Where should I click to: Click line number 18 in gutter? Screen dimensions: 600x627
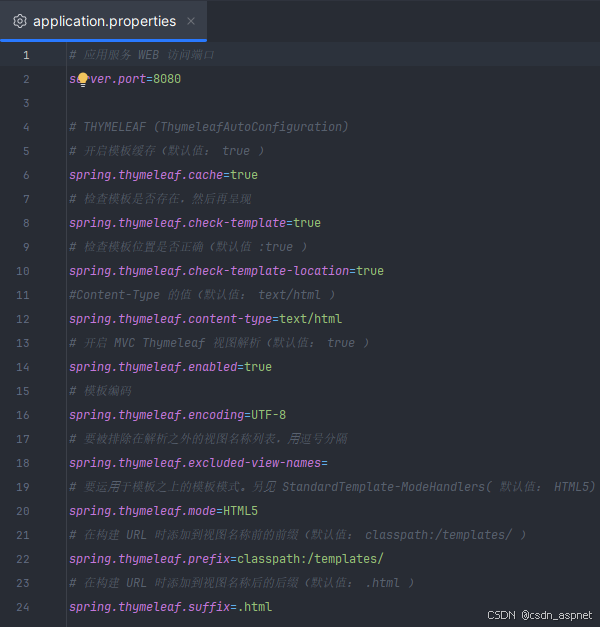(23, 463)
